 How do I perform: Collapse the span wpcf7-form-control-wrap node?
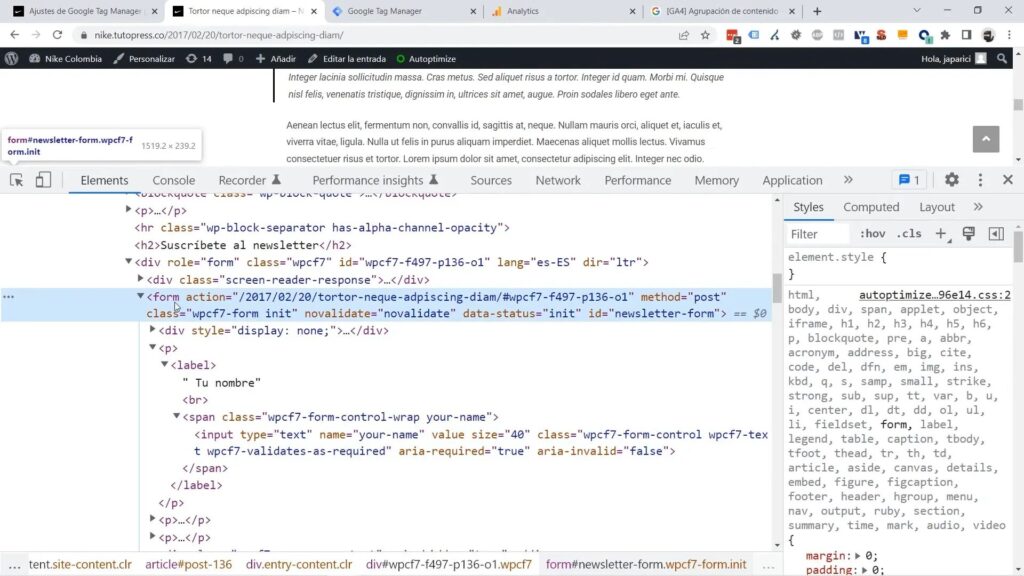click(176, 416)
